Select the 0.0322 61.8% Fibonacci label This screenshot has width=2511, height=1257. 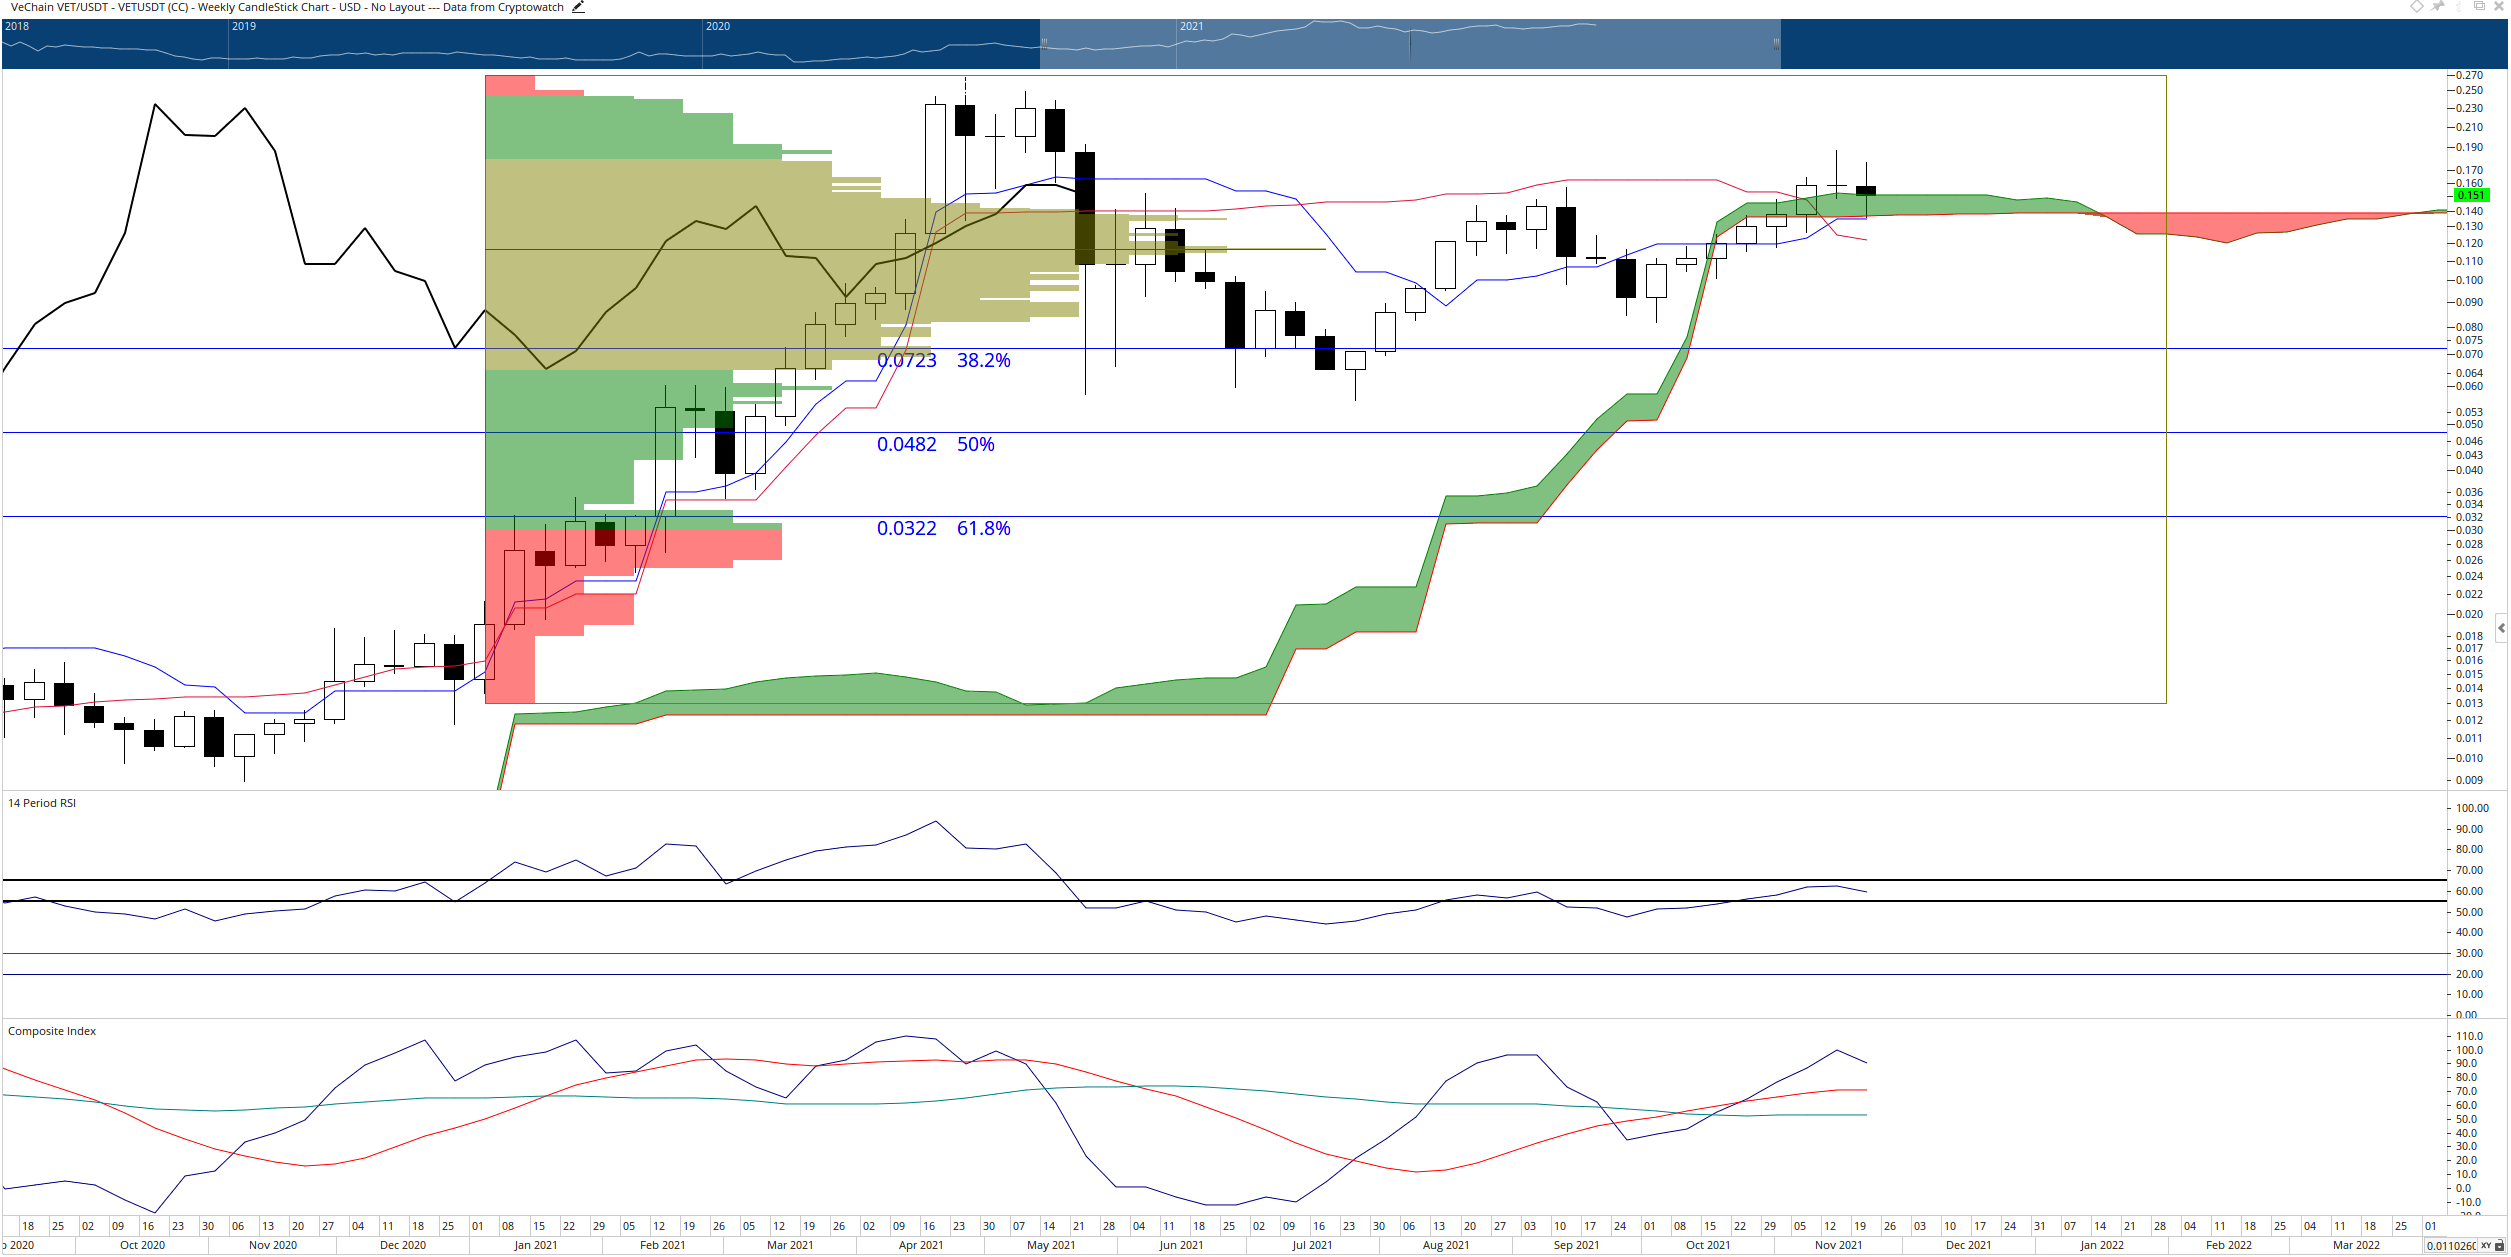[x=944, y=528]
